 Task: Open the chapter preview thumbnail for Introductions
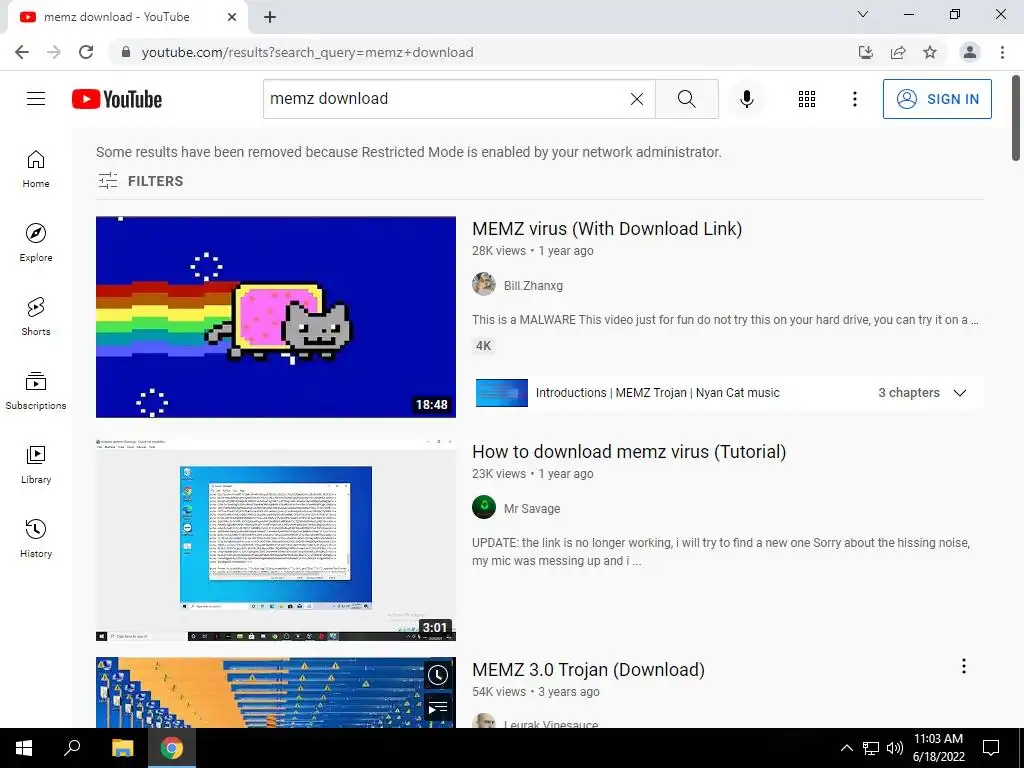coord(502,392)
